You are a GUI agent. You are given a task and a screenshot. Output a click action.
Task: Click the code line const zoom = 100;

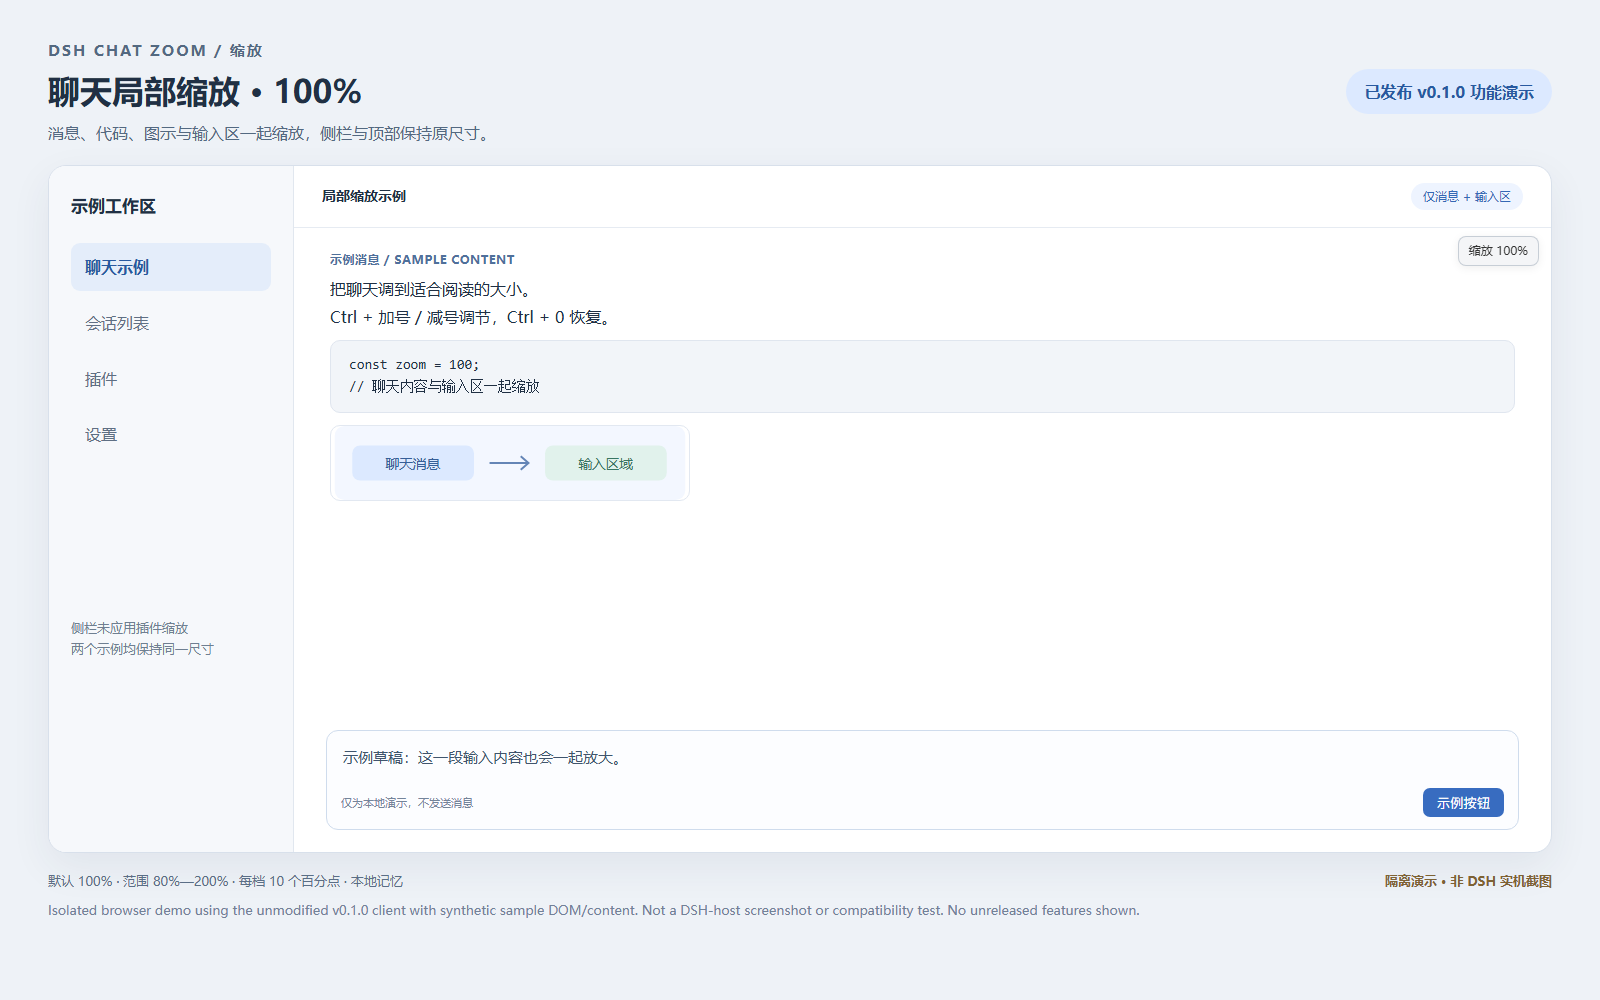(414, 365)
